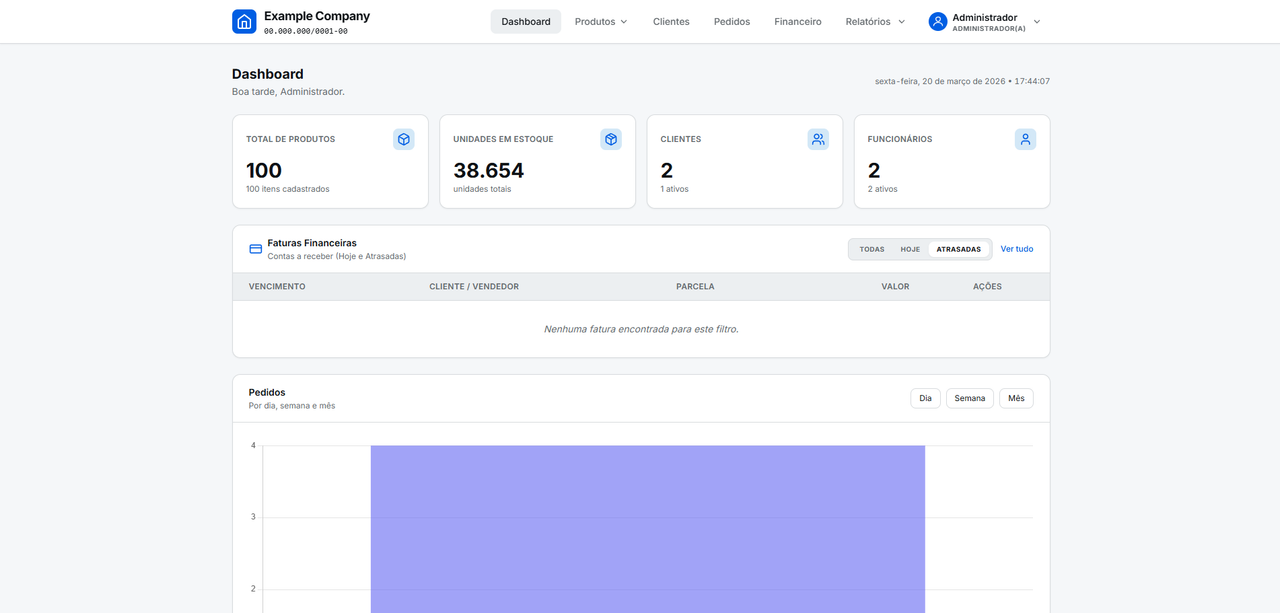
Task: Open the Administrador account menu chevron
Action: tap(1037, 22)
